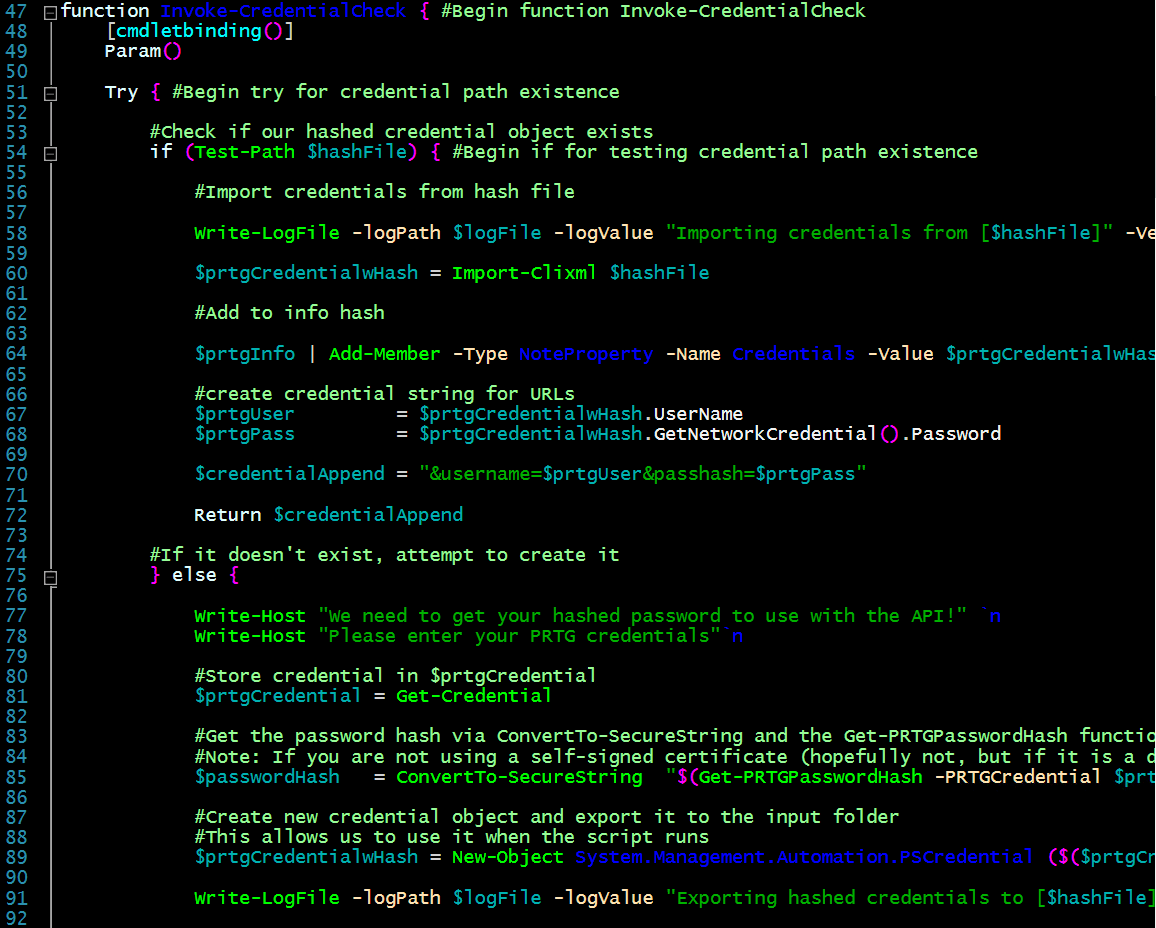The image size is (1156, 928).
Task: Click the $hashFile variable on line 54
Action: click(357, 152)
